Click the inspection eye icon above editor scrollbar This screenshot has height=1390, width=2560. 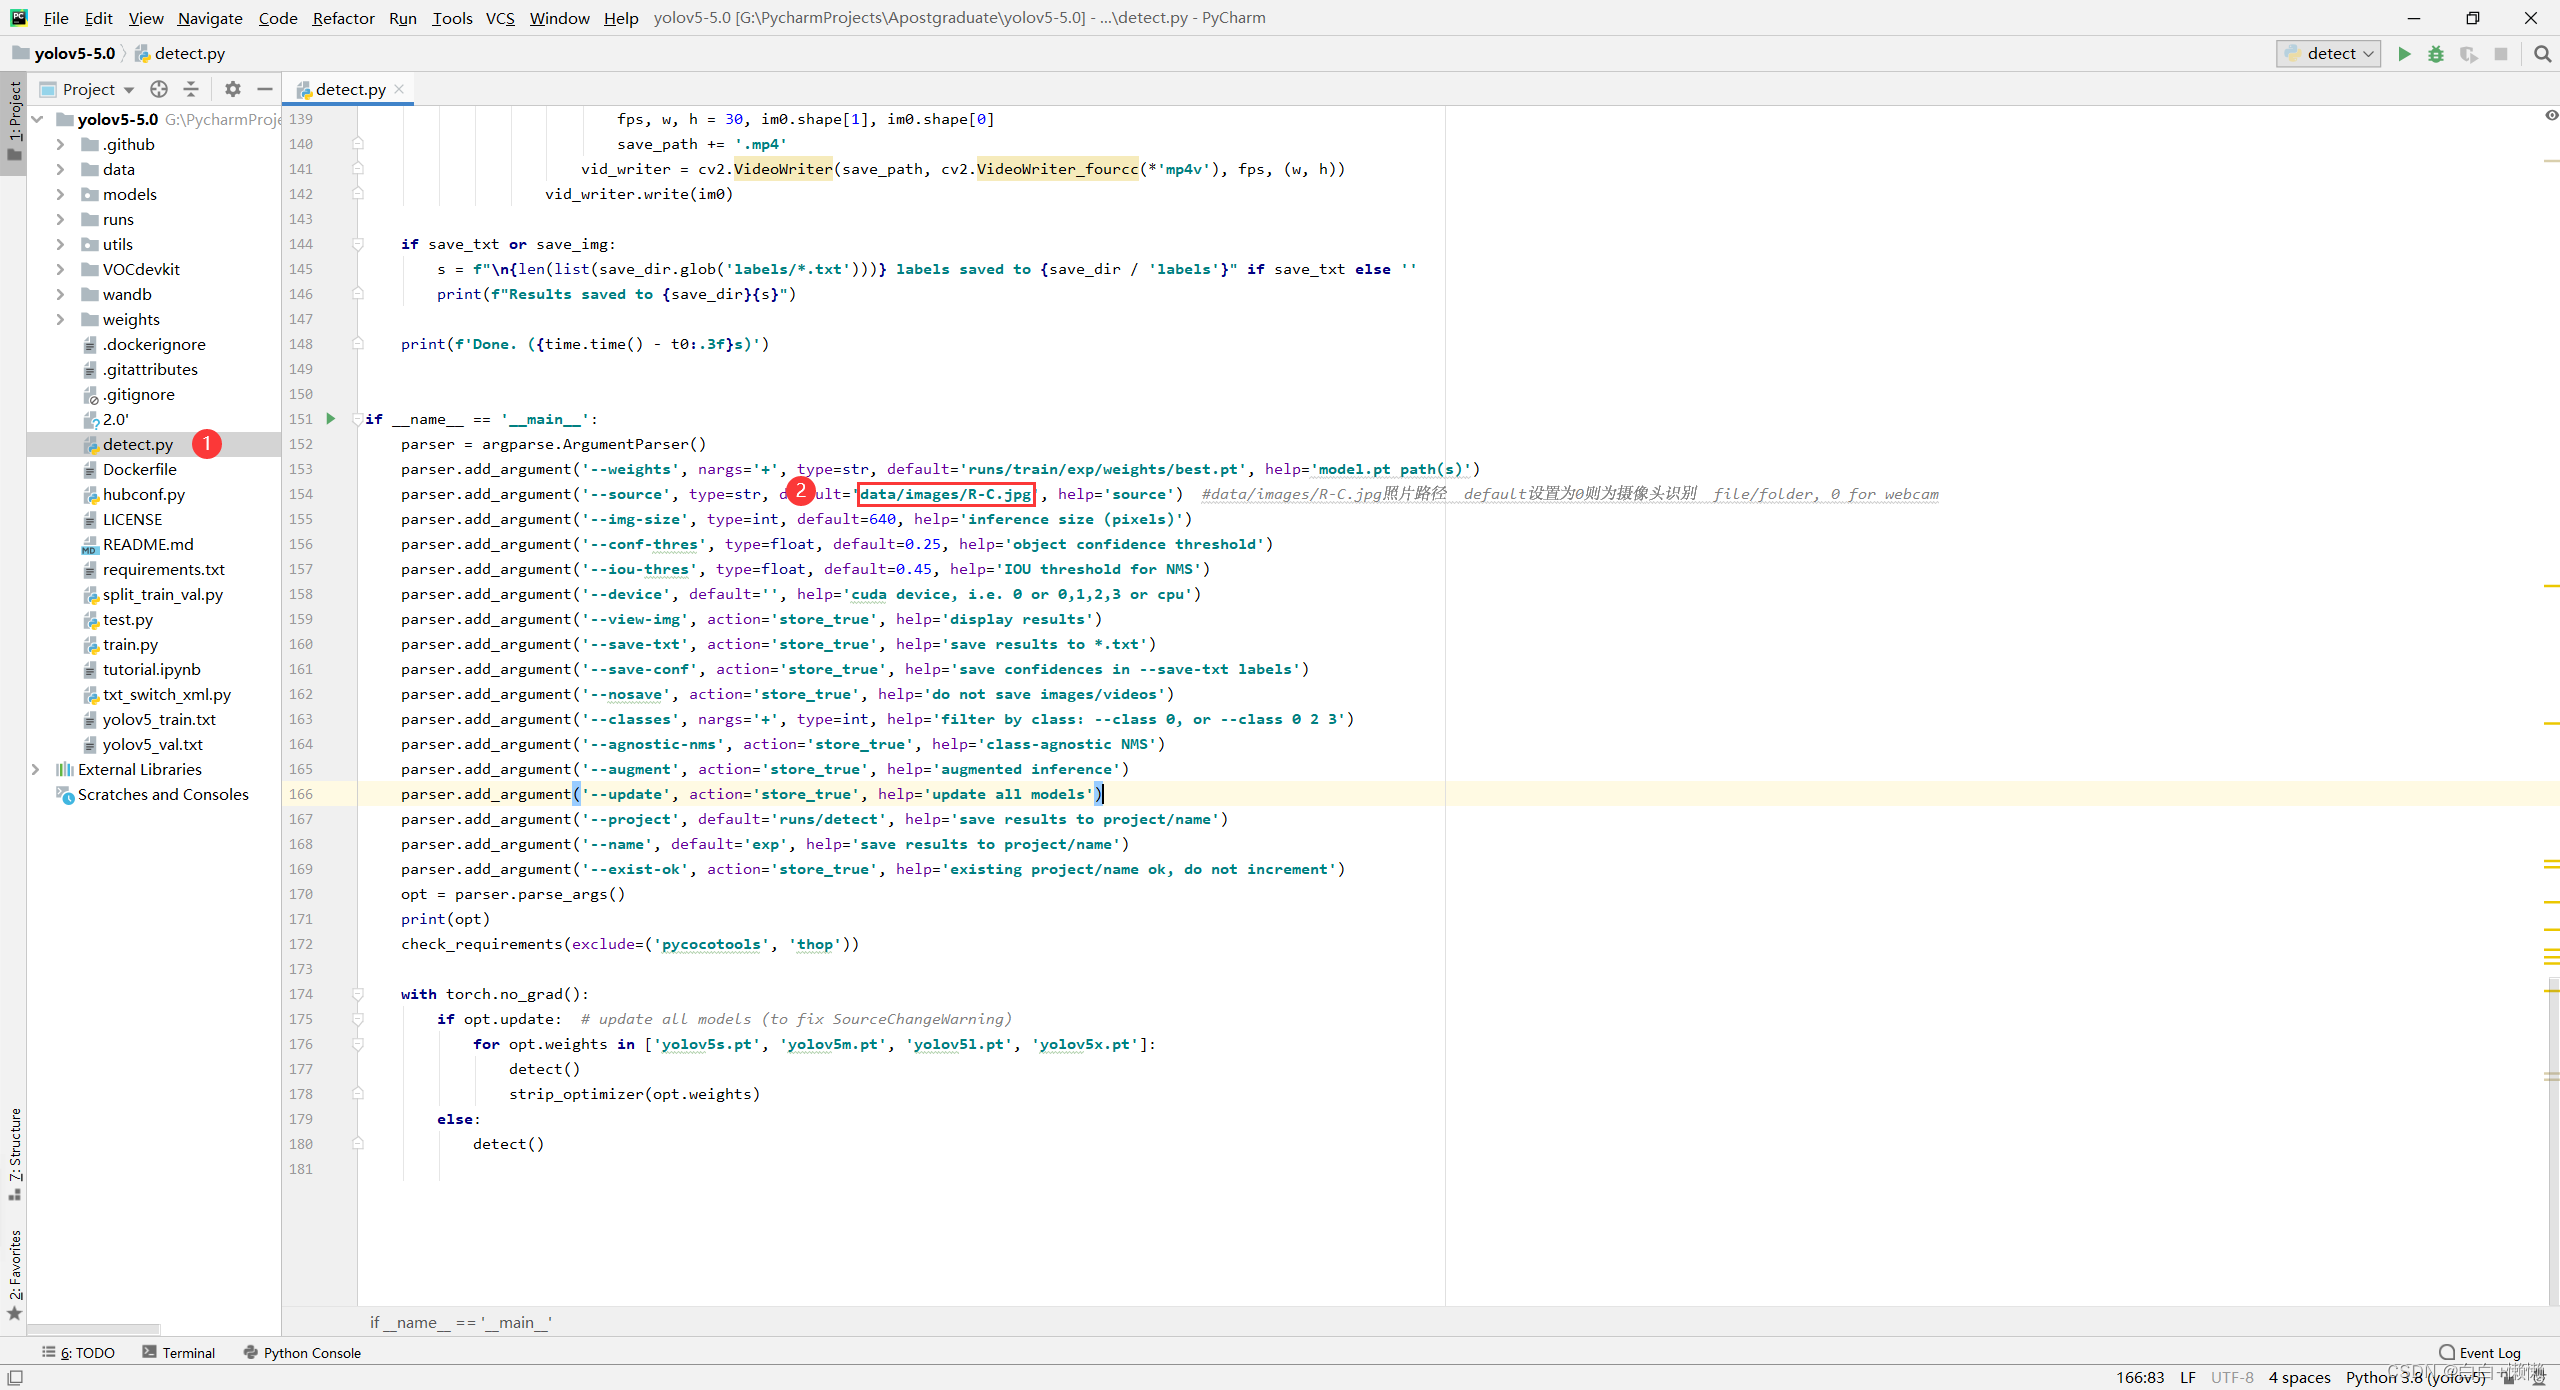click(2551, 116)
